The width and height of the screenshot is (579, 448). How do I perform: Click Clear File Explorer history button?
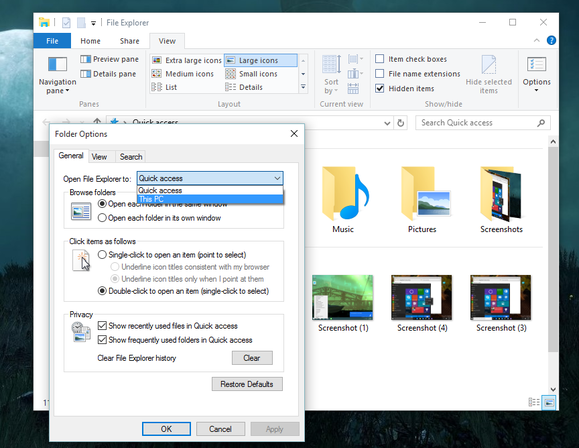tap(252, 358)
